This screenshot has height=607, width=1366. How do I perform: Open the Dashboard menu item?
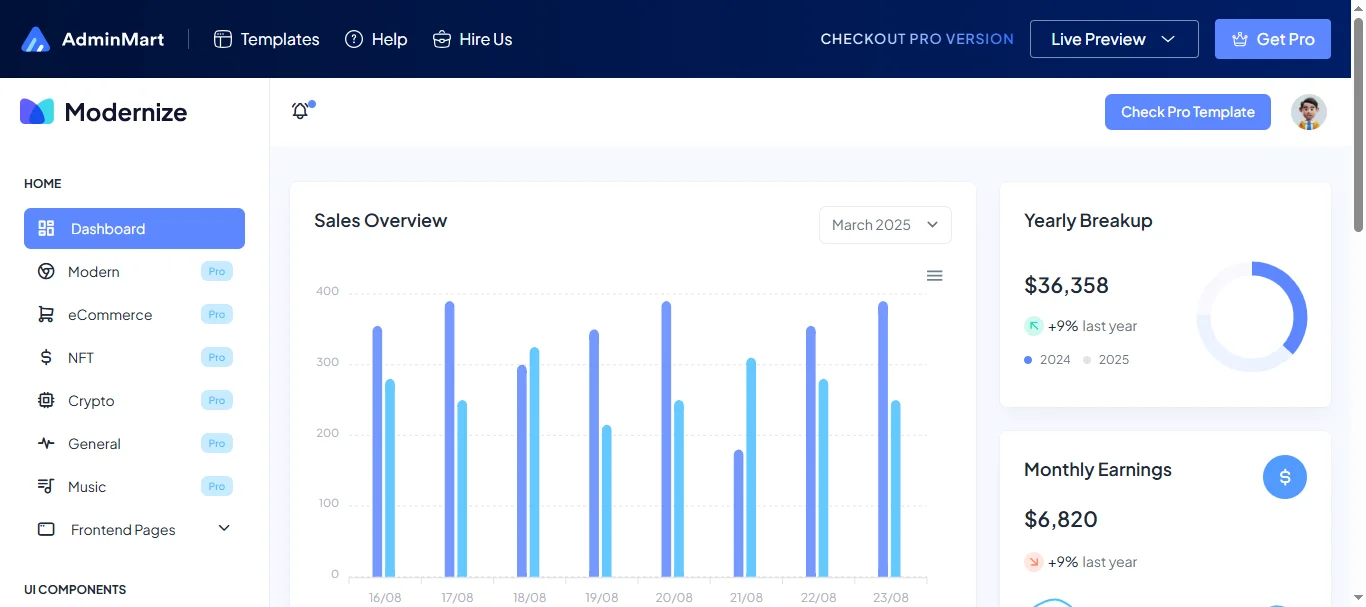click(x=134, y=229)
